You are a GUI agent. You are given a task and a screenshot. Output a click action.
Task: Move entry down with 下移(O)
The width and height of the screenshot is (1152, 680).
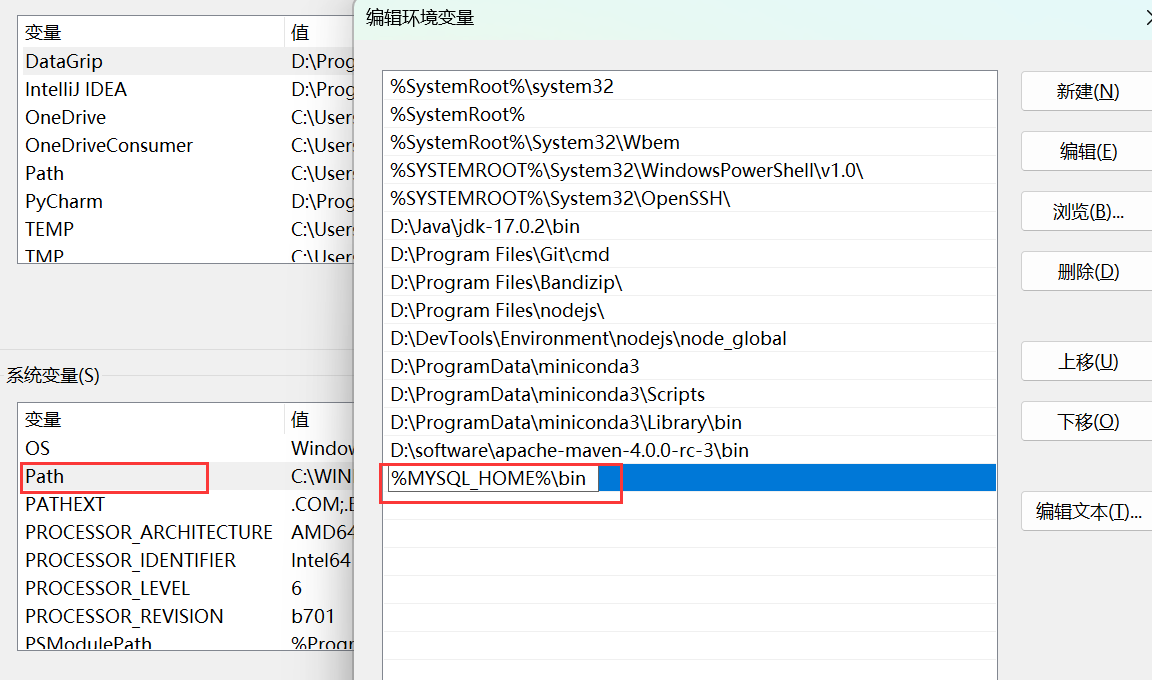(1087, 422)
